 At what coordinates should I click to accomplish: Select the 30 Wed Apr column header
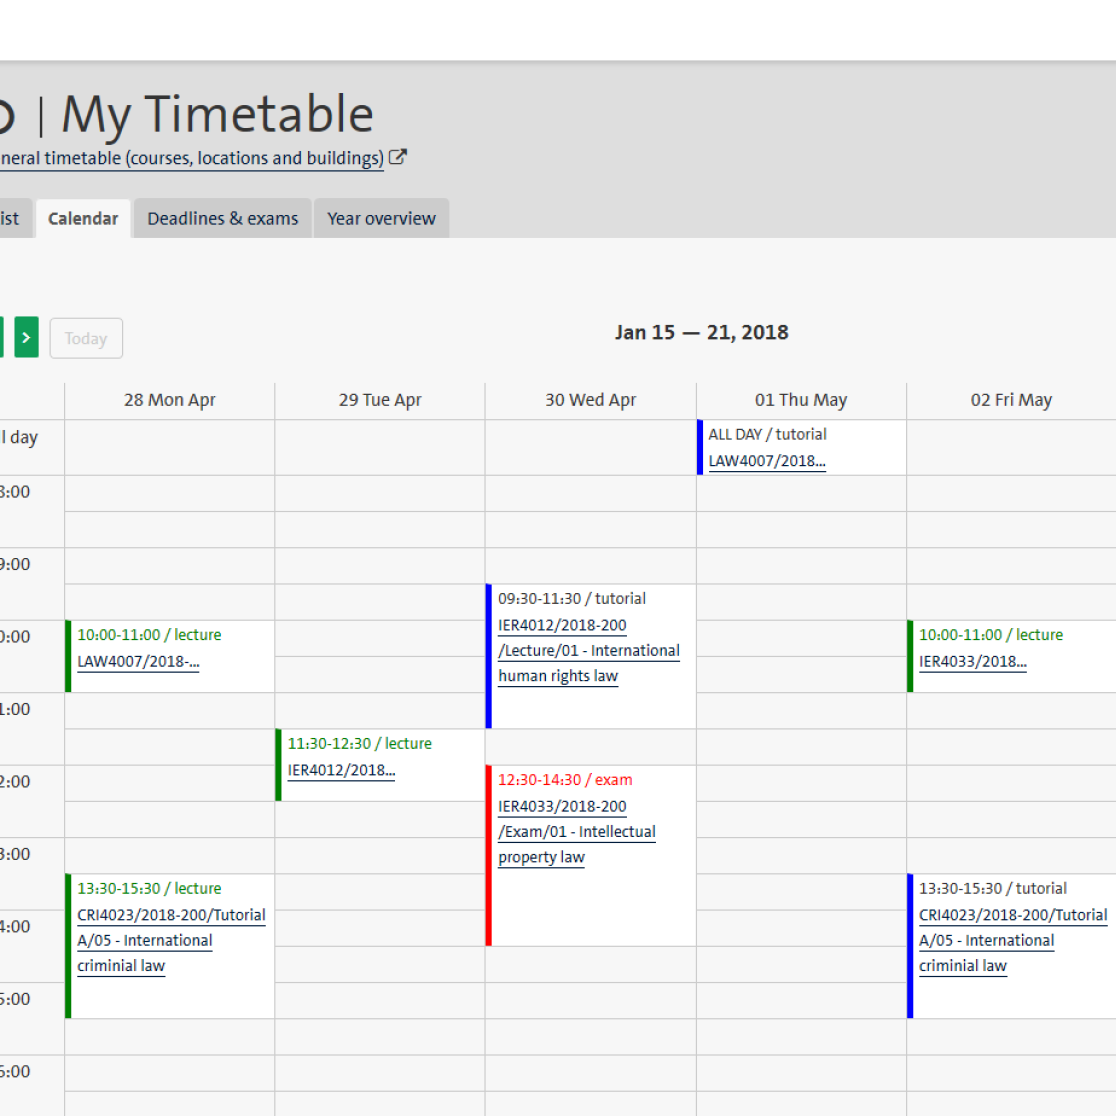591,400
